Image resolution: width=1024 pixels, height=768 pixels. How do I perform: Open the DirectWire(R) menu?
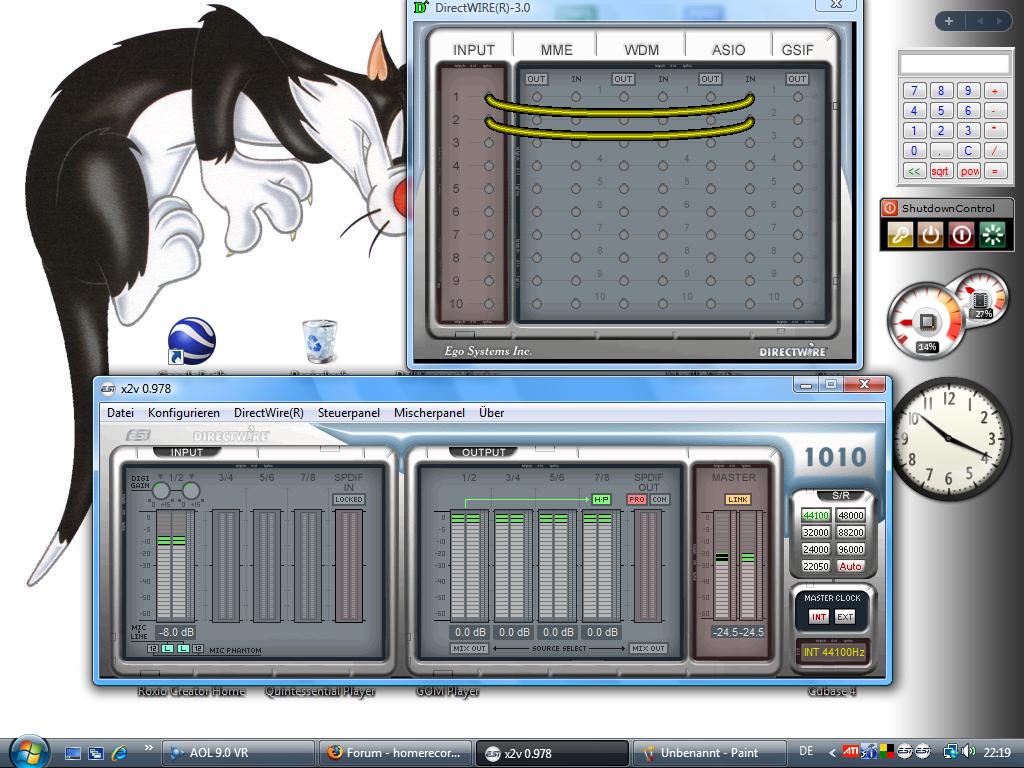coord(269,413)
